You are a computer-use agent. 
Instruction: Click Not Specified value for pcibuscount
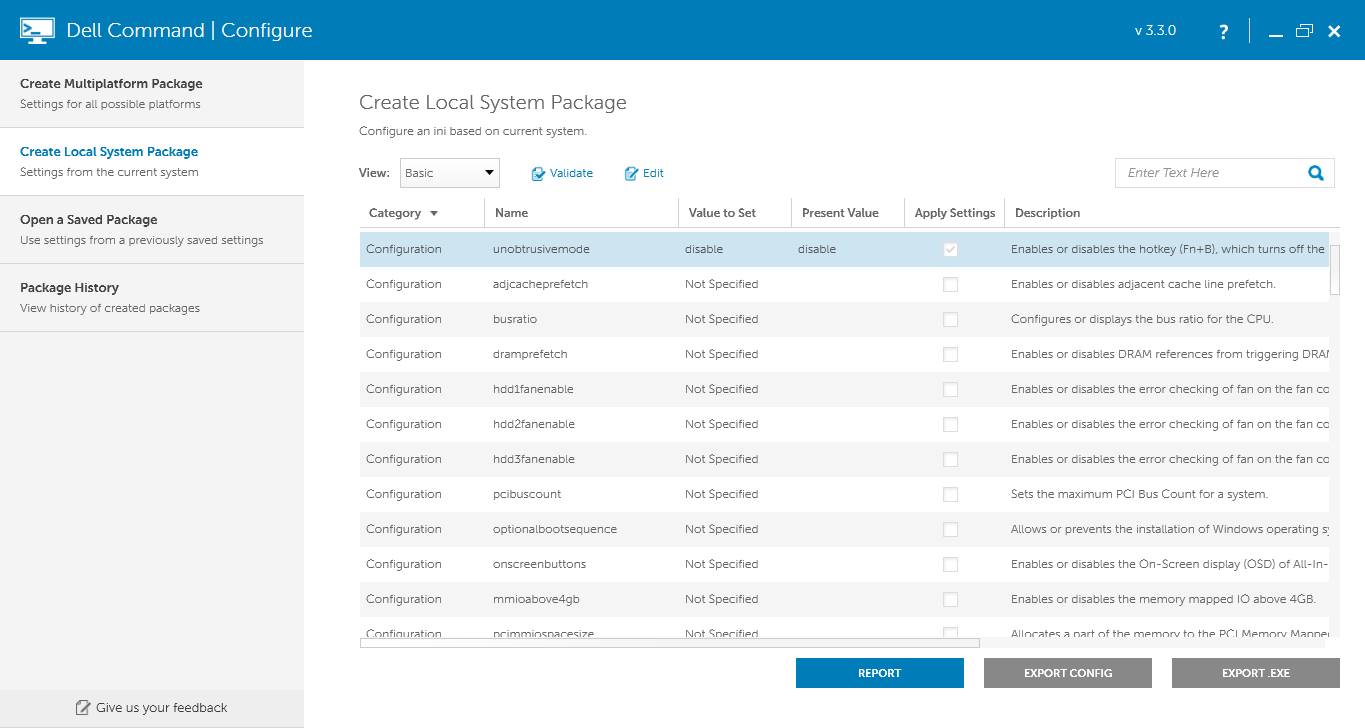722,494
